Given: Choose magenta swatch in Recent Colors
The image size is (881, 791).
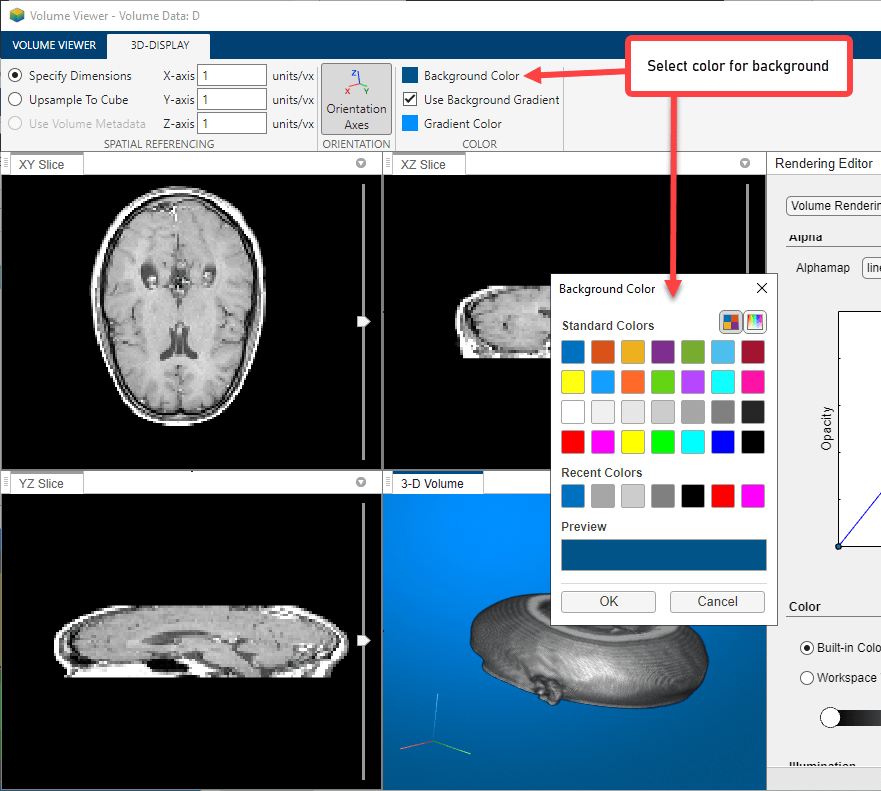Looking at the screenshot, I should [753, 496].
